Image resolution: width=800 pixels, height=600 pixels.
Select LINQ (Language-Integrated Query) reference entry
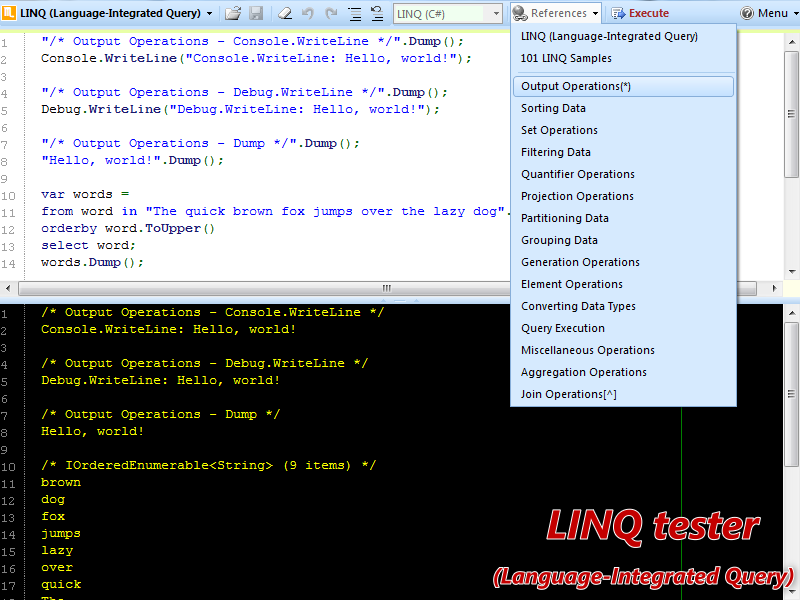pyautogui.click(x=623, y=36)
